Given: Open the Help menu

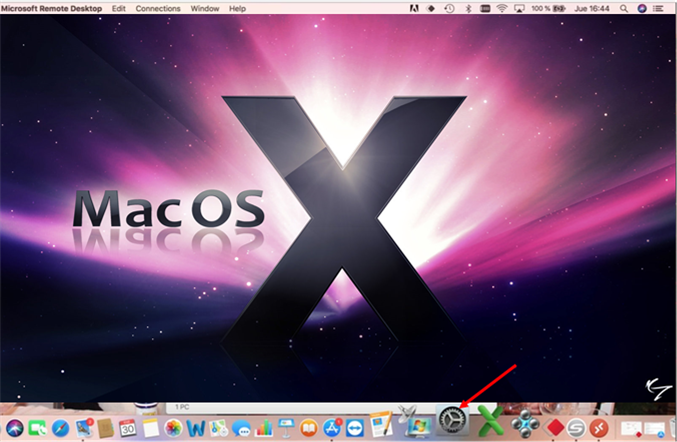Looking at the screenshot, I should coord(237,9).
